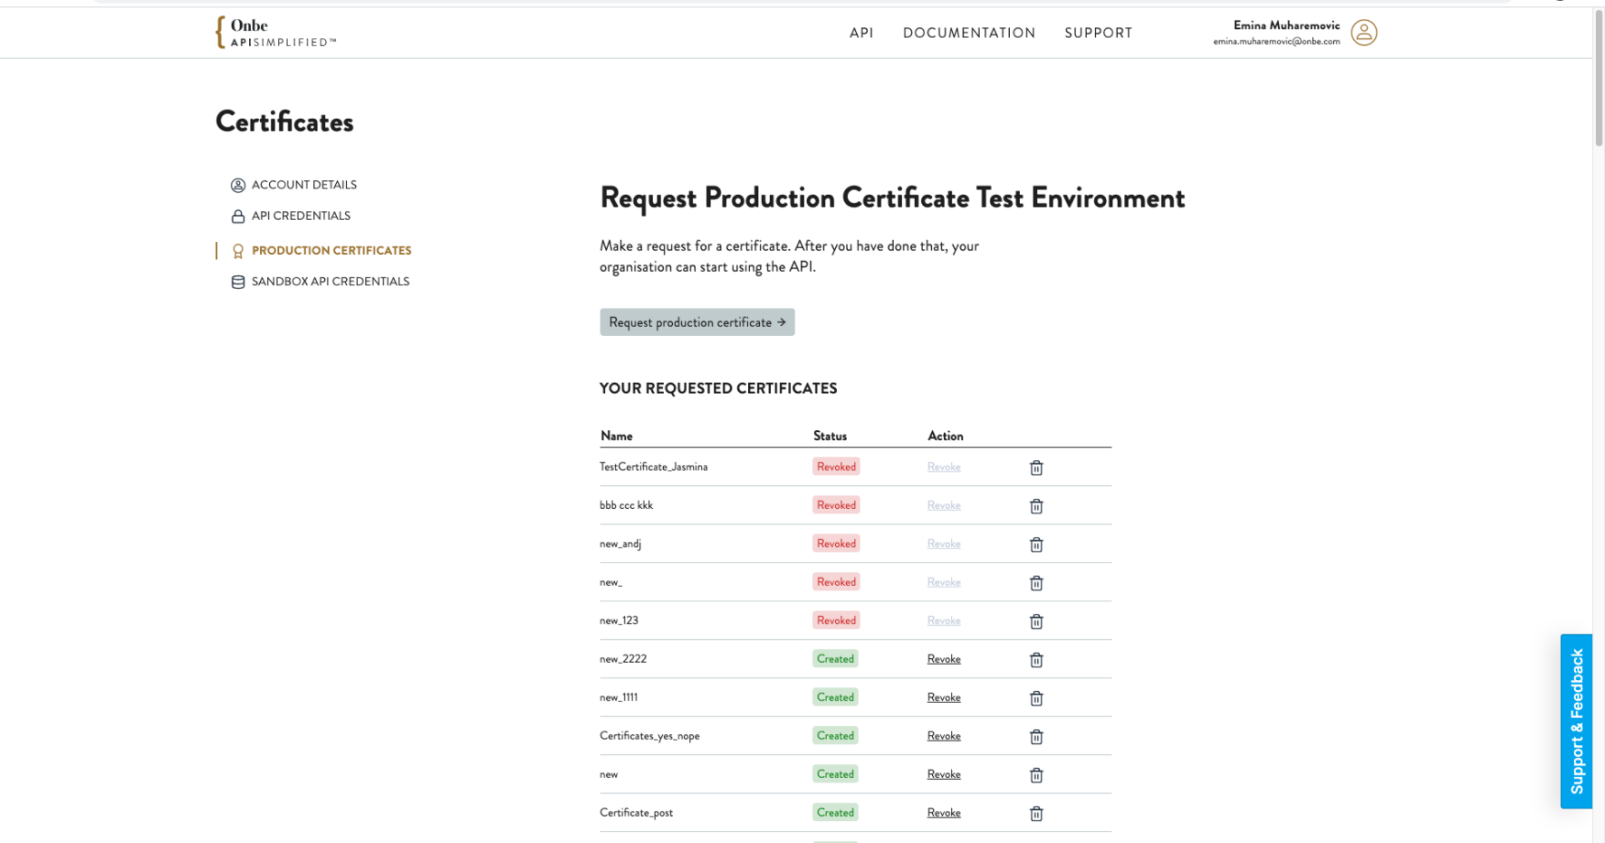This screenshot has height=843, width=1605.
Task: Click the Revoked badge in new_123 row
Action: point(836,621)
